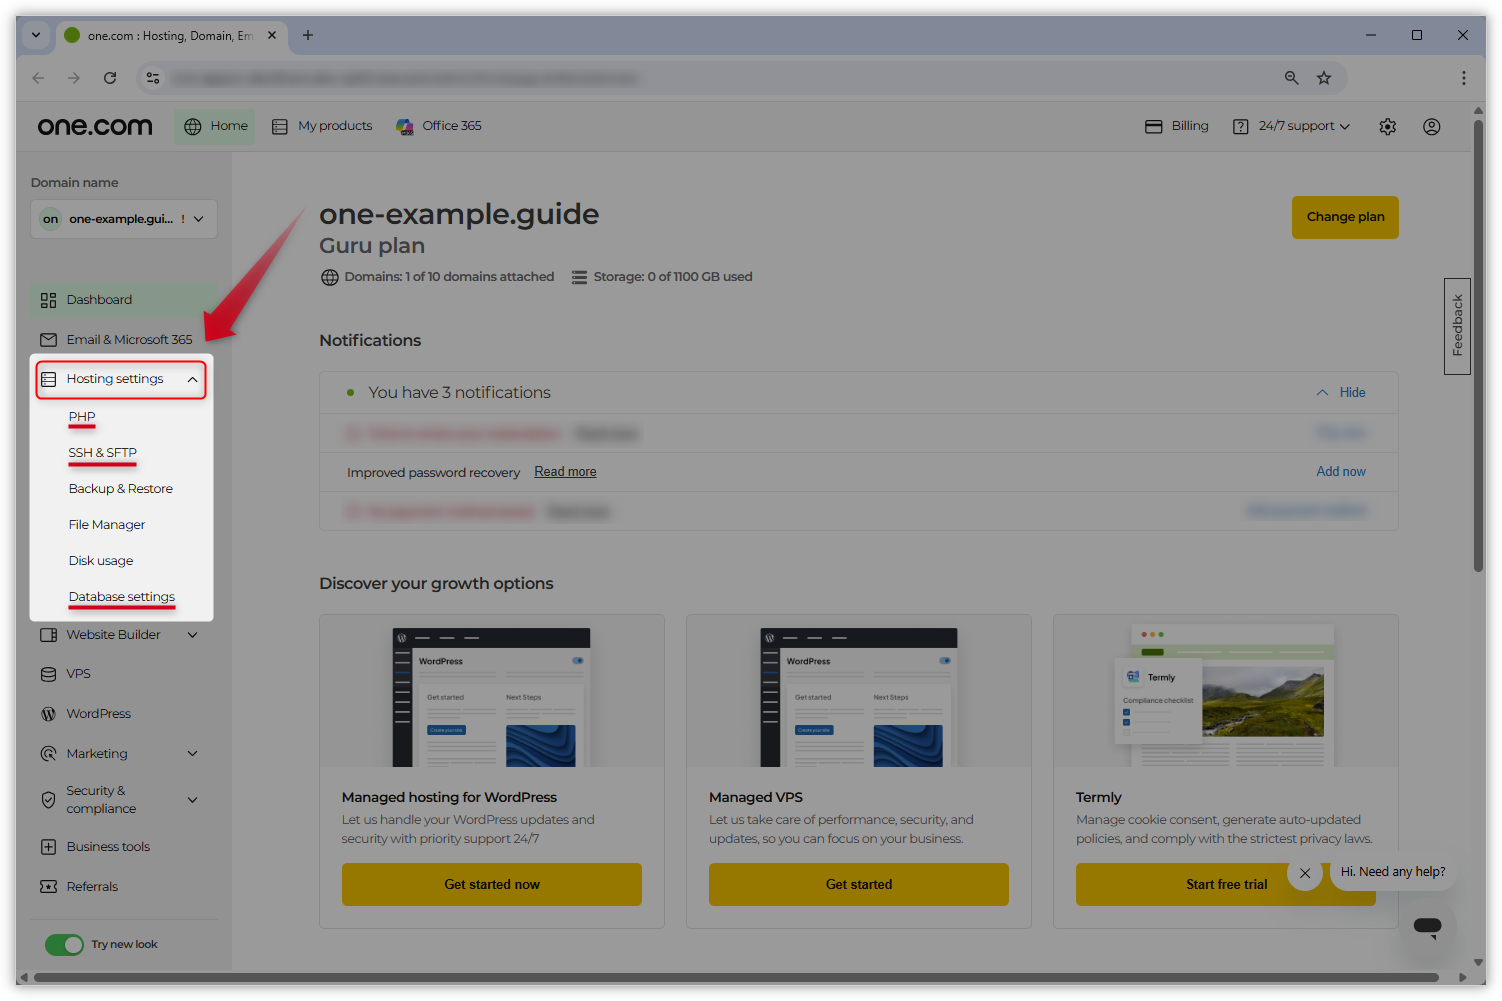Go to My products tab
1502x1001 pixels.
click(x=322, y=126)
